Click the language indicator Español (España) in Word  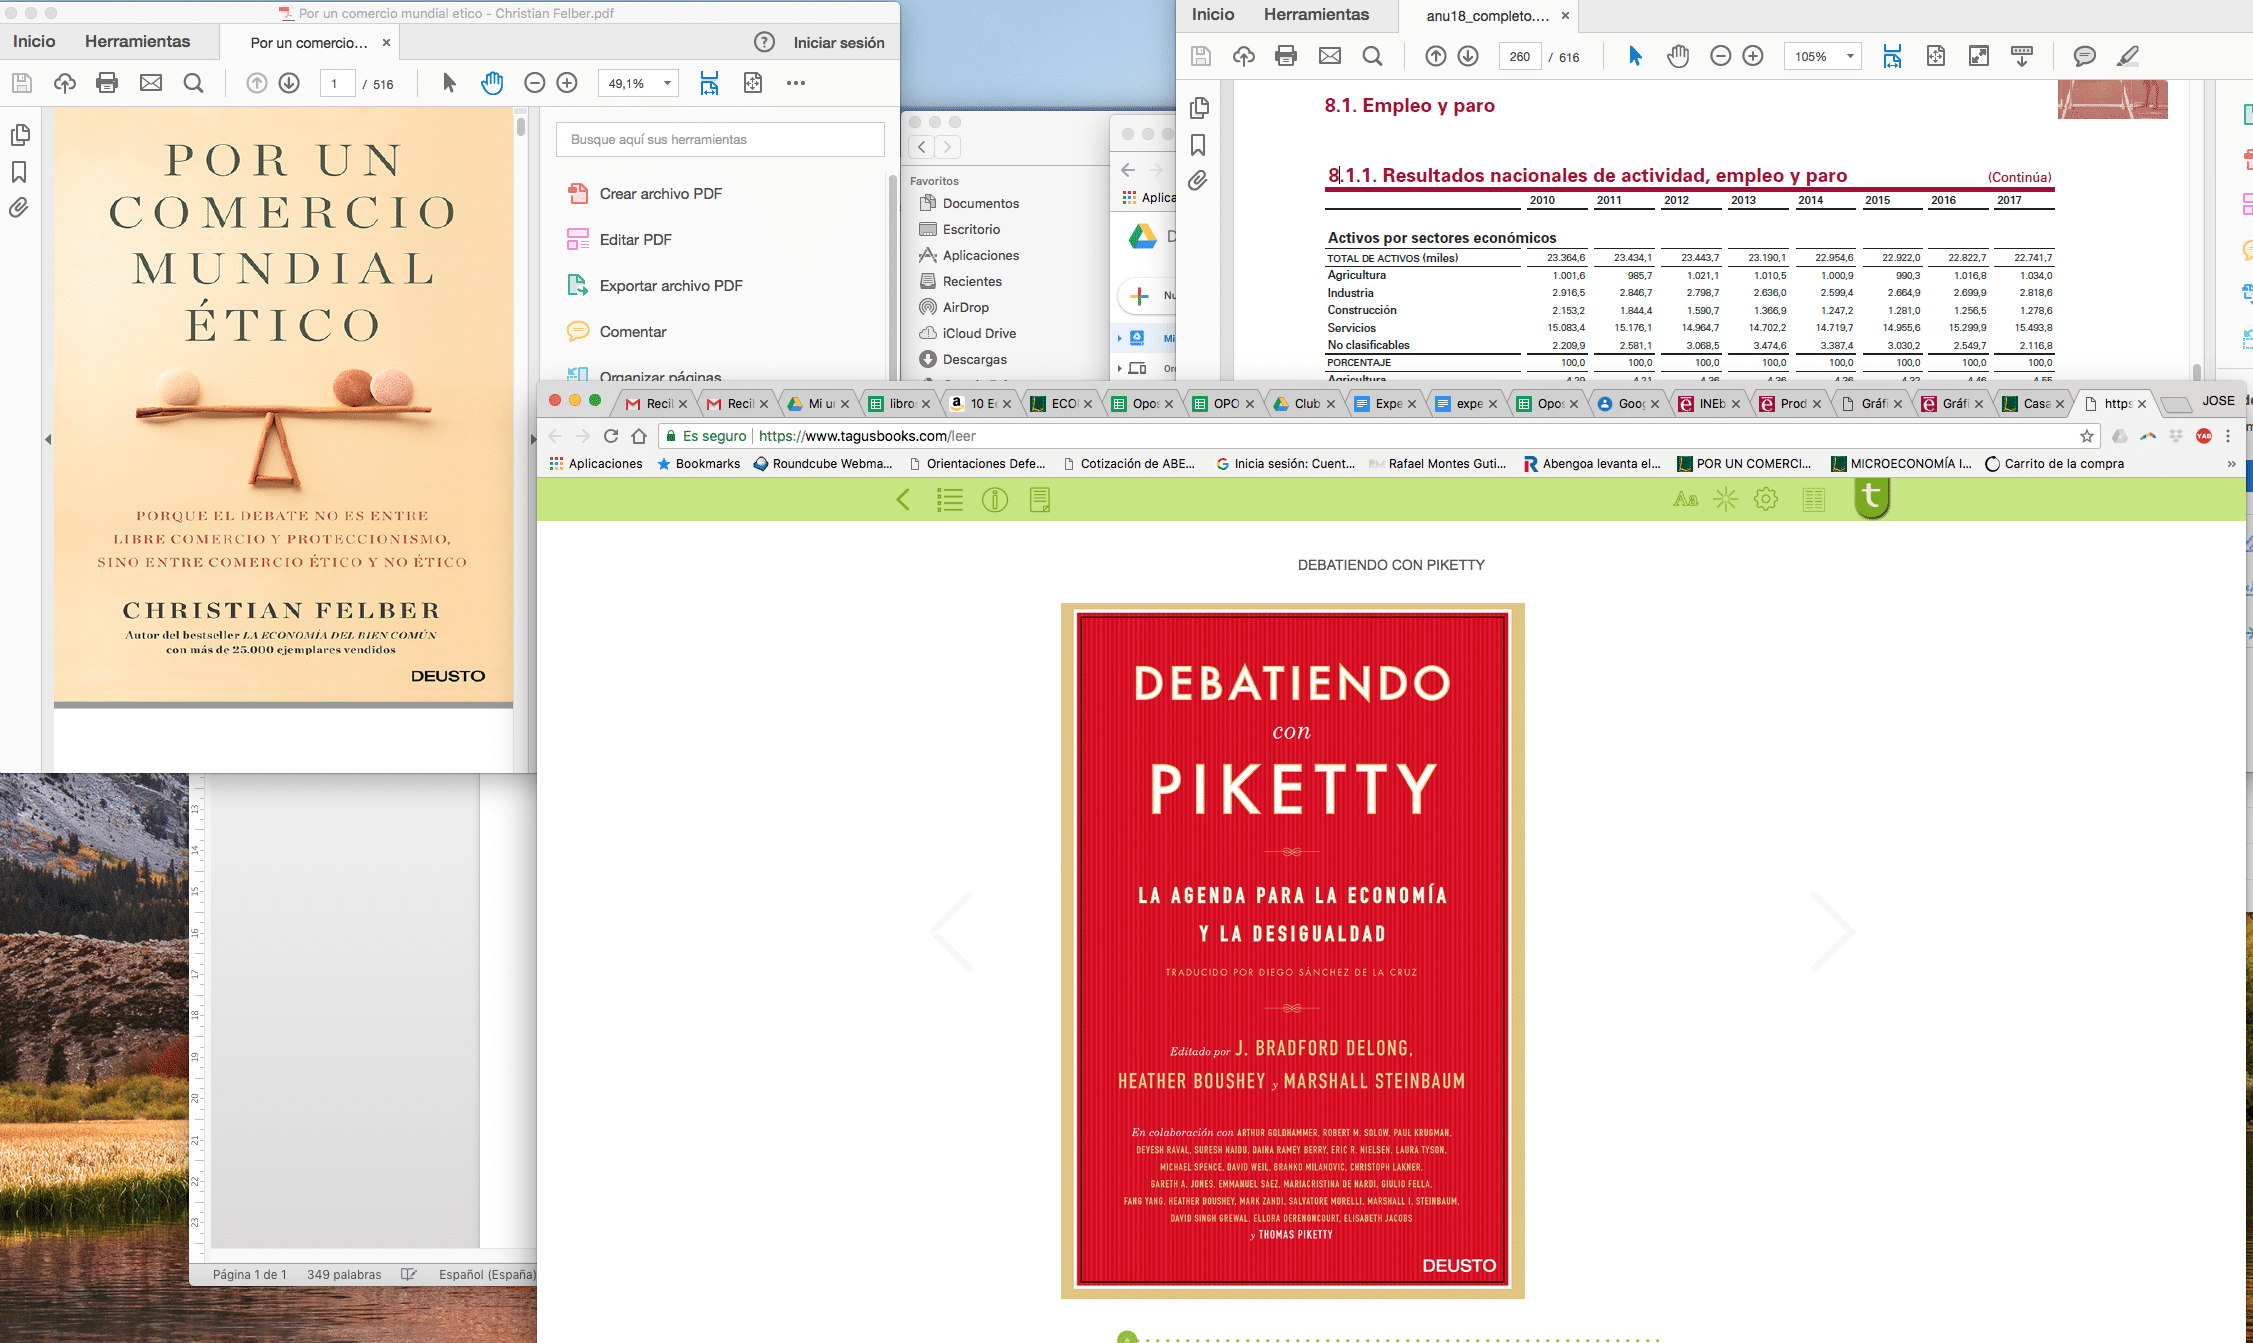[487, 1275]
